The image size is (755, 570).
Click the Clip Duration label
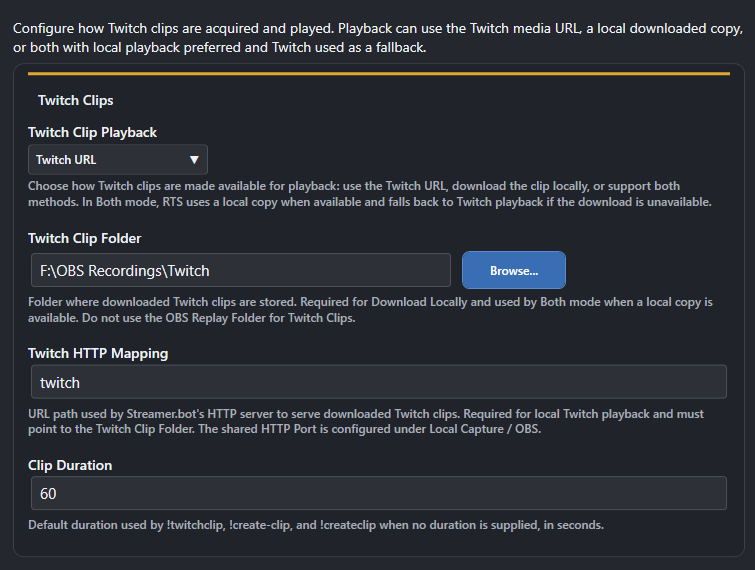(70, 465)
